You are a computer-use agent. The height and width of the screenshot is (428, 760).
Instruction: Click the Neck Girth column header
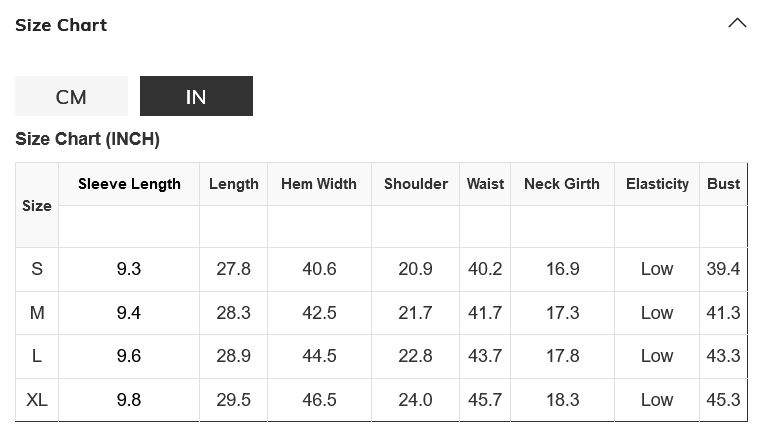coord(562,184)
